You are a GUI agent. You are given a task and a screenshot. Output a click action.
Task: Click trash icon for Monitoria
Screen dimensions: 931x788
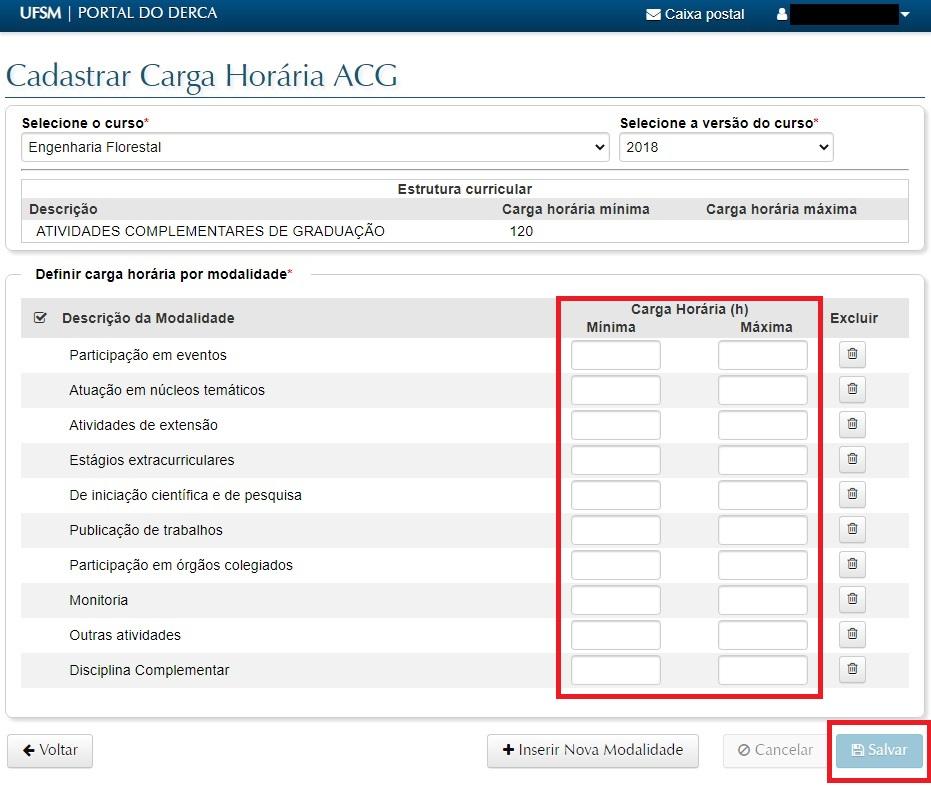click(852, 600)
